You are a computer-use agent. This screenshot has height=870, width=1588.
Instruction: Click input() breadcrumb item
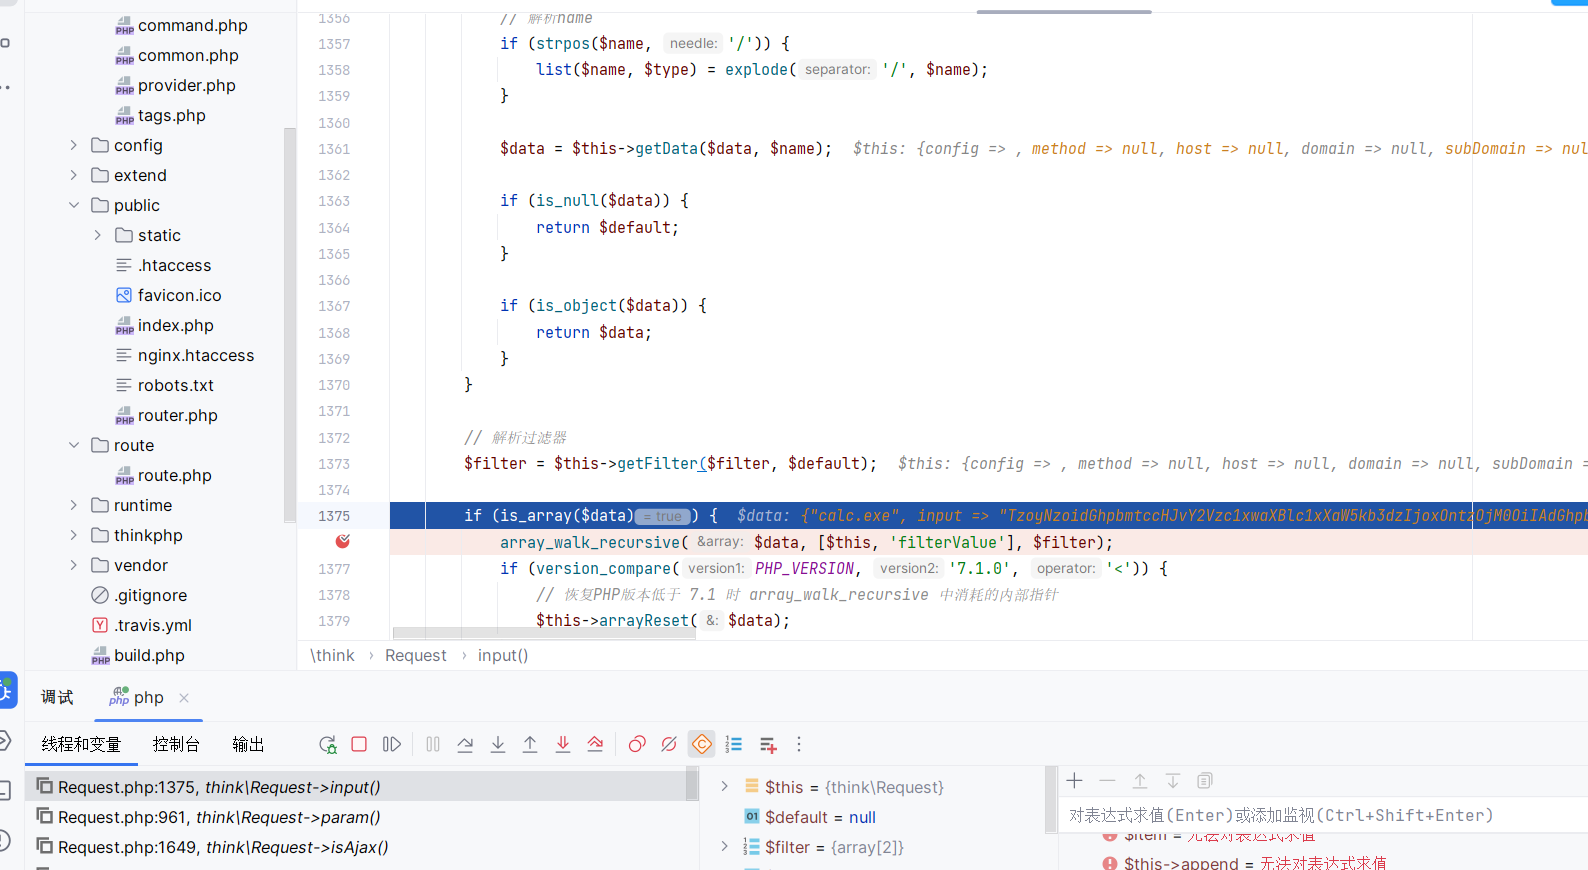pos(503,655)
